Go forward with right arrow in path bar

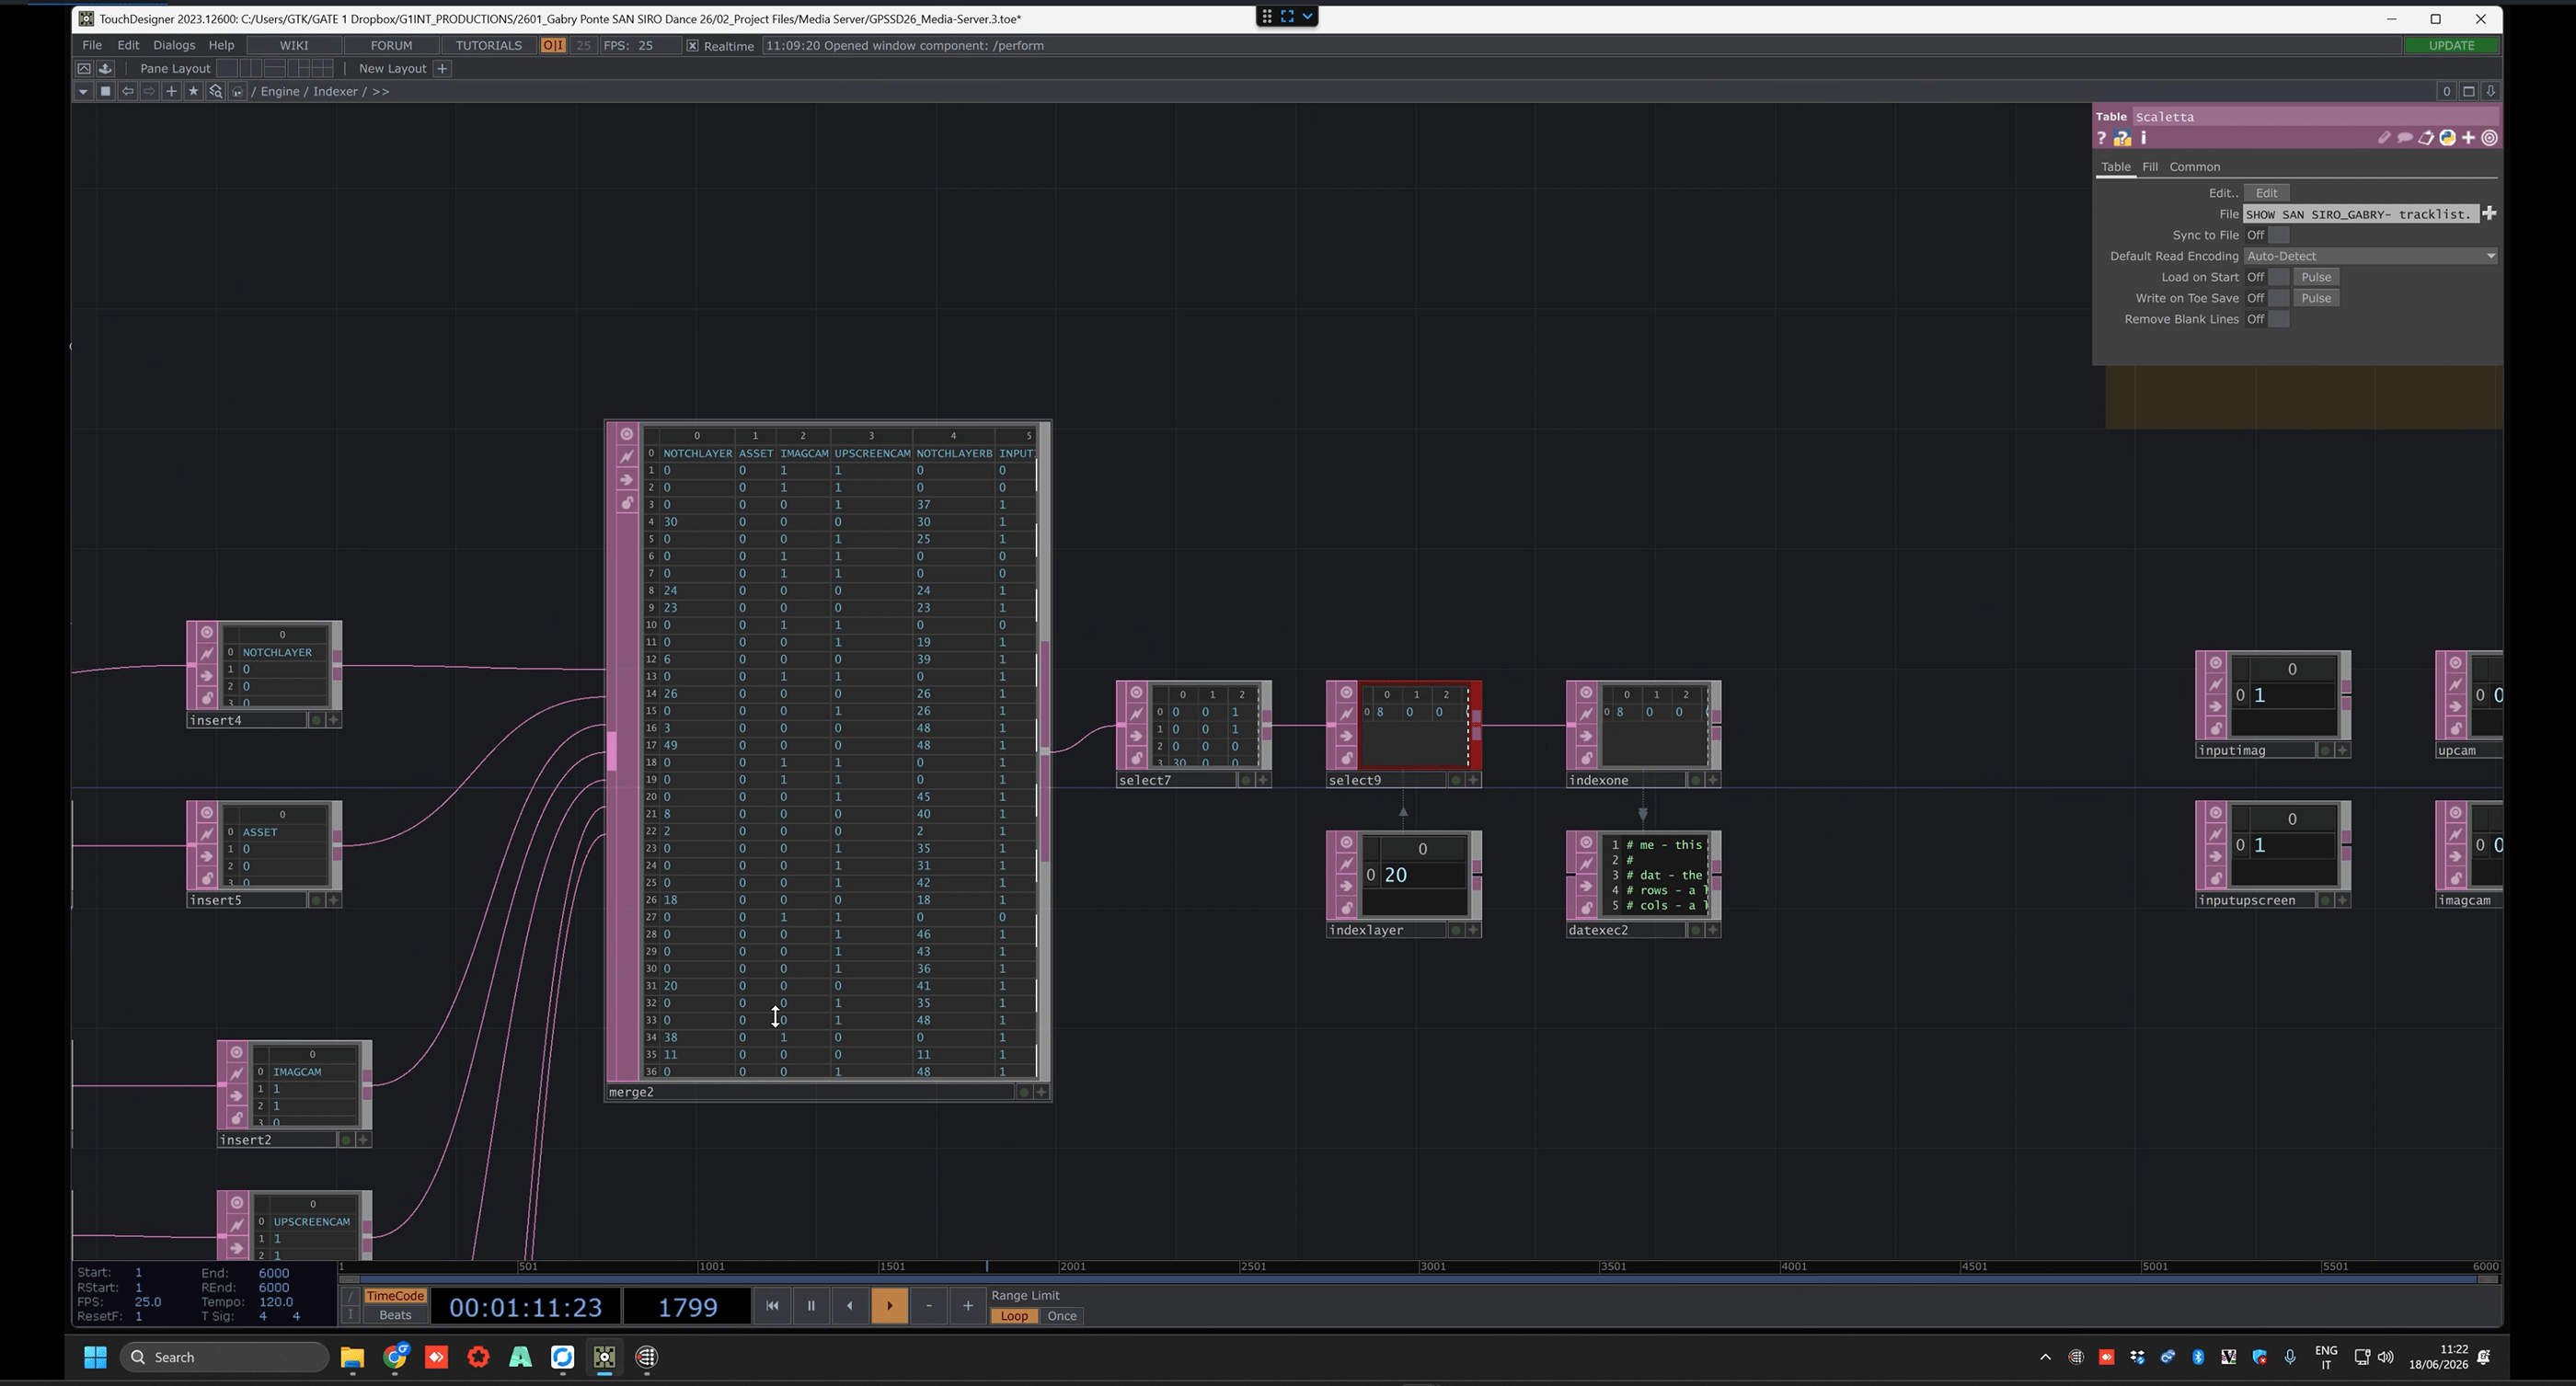(x=149, y=91)
